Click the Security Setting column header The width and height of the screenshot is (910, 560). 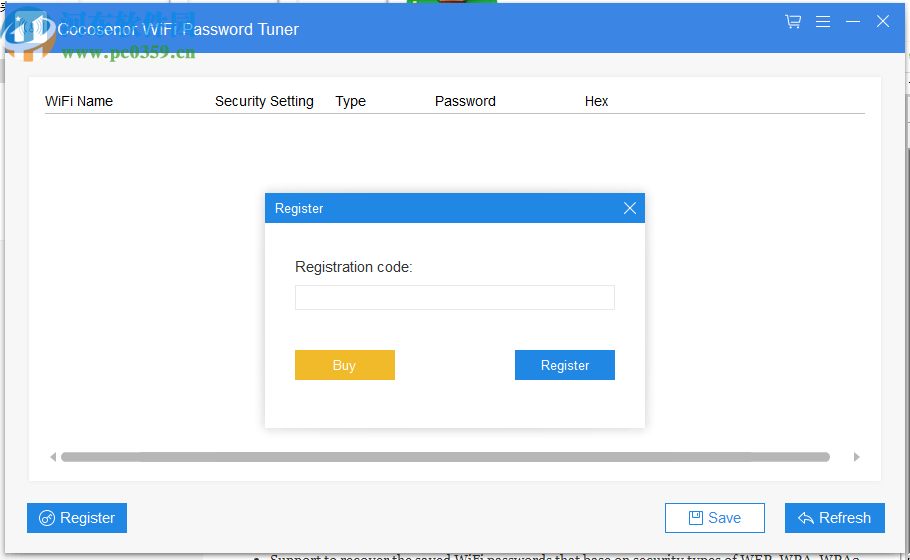264,101
